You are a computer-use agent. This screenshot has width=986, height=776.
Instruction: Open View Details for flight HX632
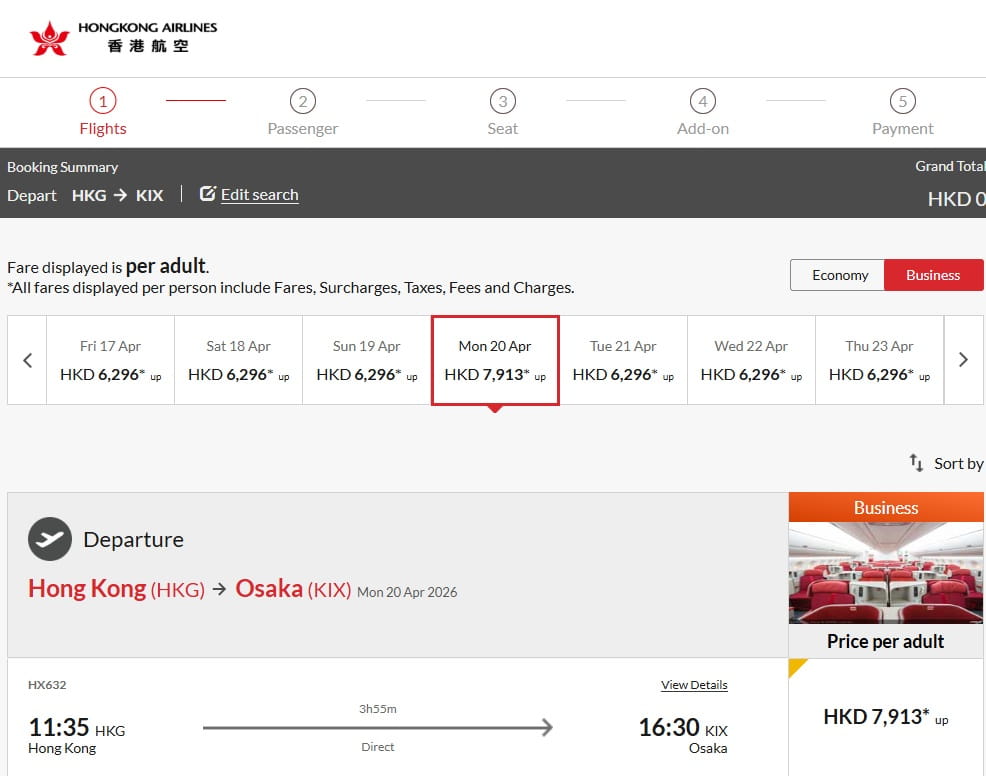click(x=694, y=684)
